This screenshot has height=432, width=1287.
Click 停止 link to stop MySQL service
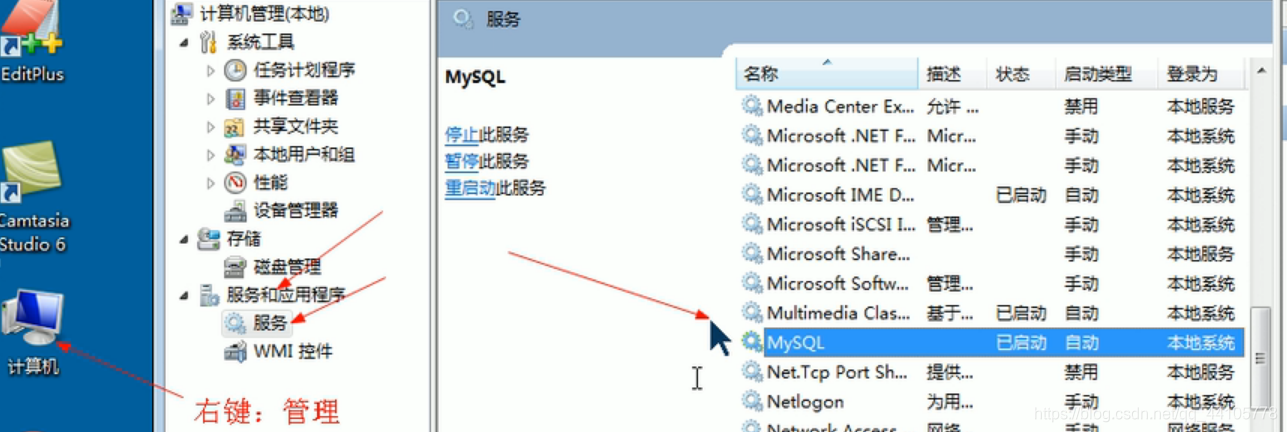pyautogui.click(x=462, y=134)
